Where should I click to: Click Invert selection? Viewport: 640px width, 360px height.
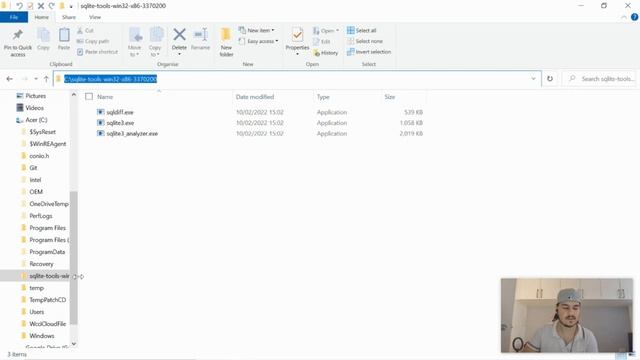(x=369, y=52)
